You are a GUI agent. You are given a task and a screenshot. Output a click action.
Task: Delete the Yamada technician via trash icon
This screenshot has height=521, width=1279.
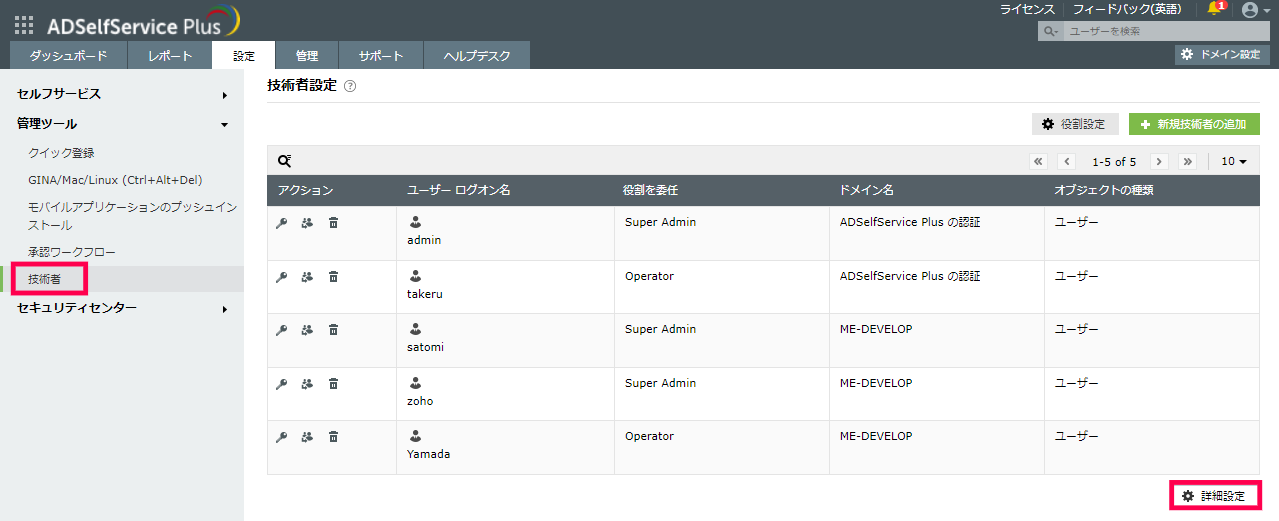333,437
